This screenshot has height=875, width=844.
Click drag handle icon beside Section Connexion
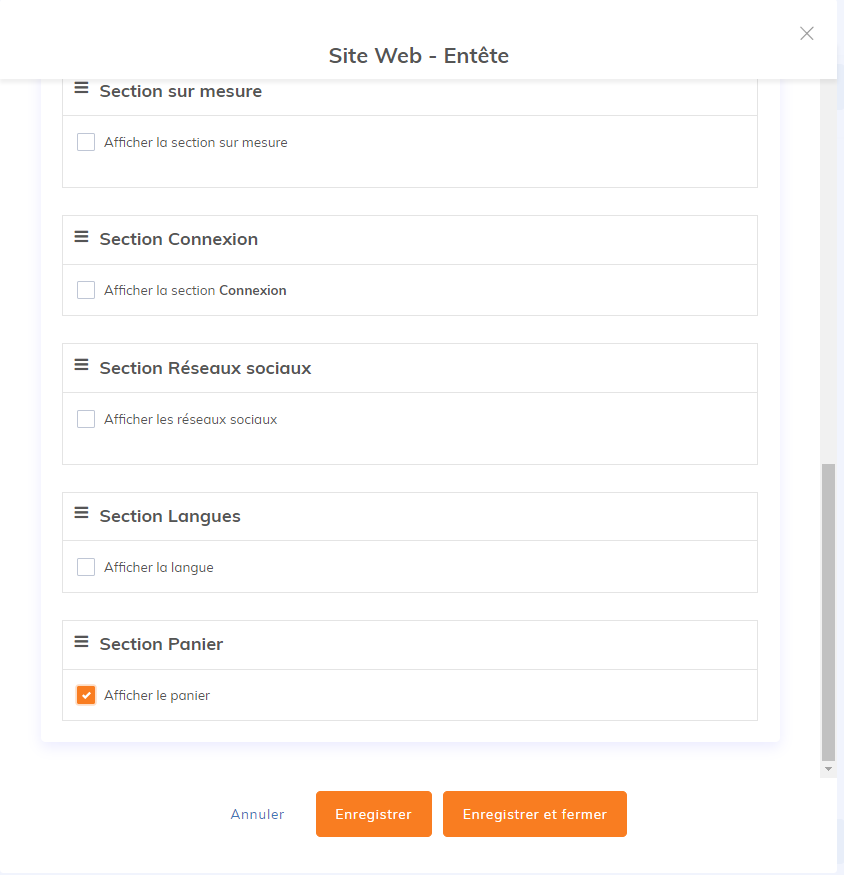tap(81, 237)
